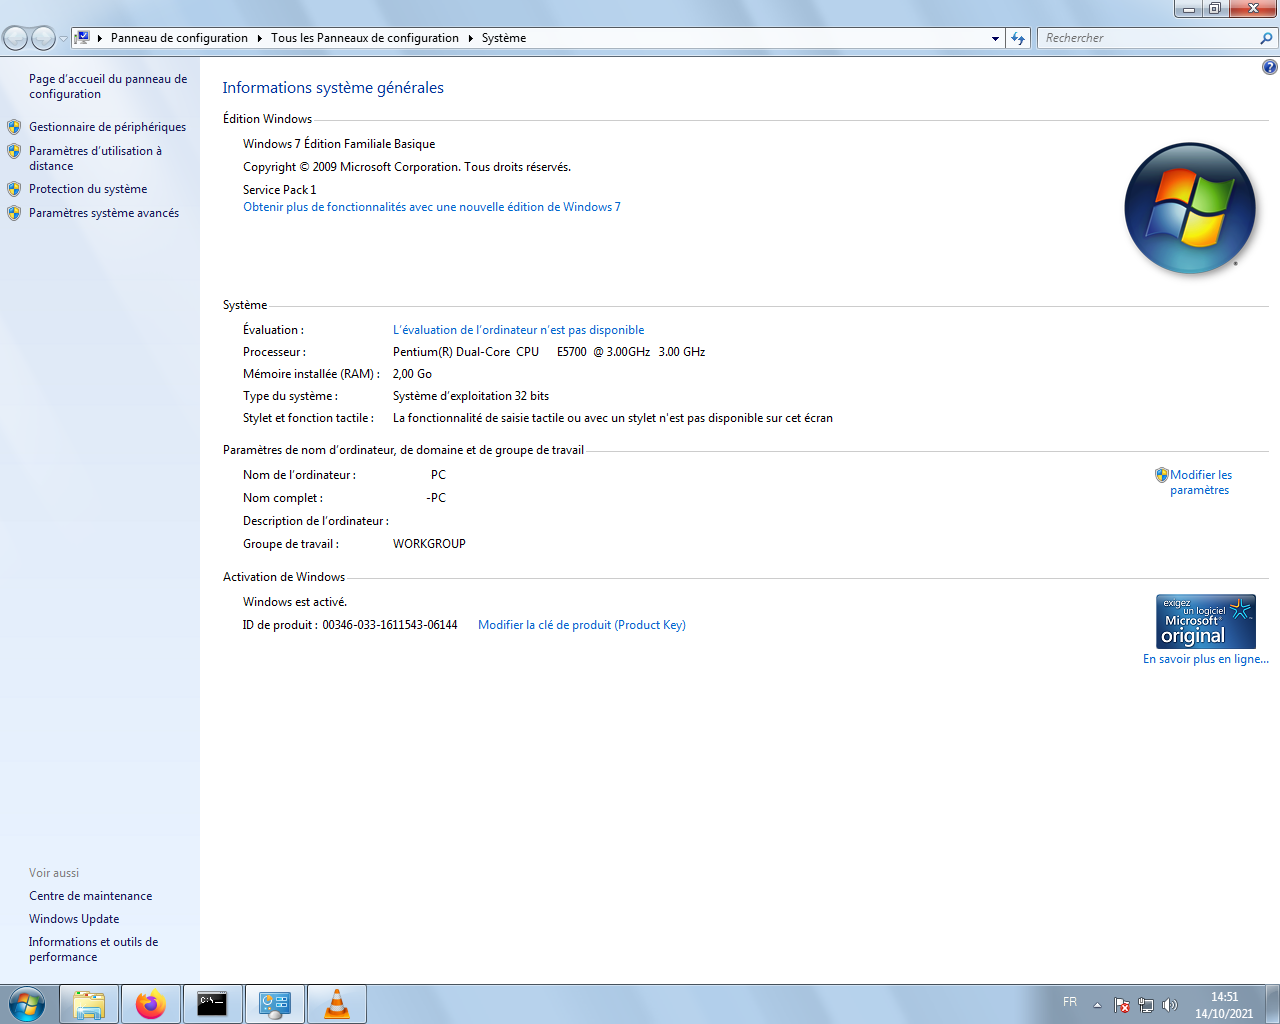
Task: Restore down the window
Action: (x=1215, y=8)
